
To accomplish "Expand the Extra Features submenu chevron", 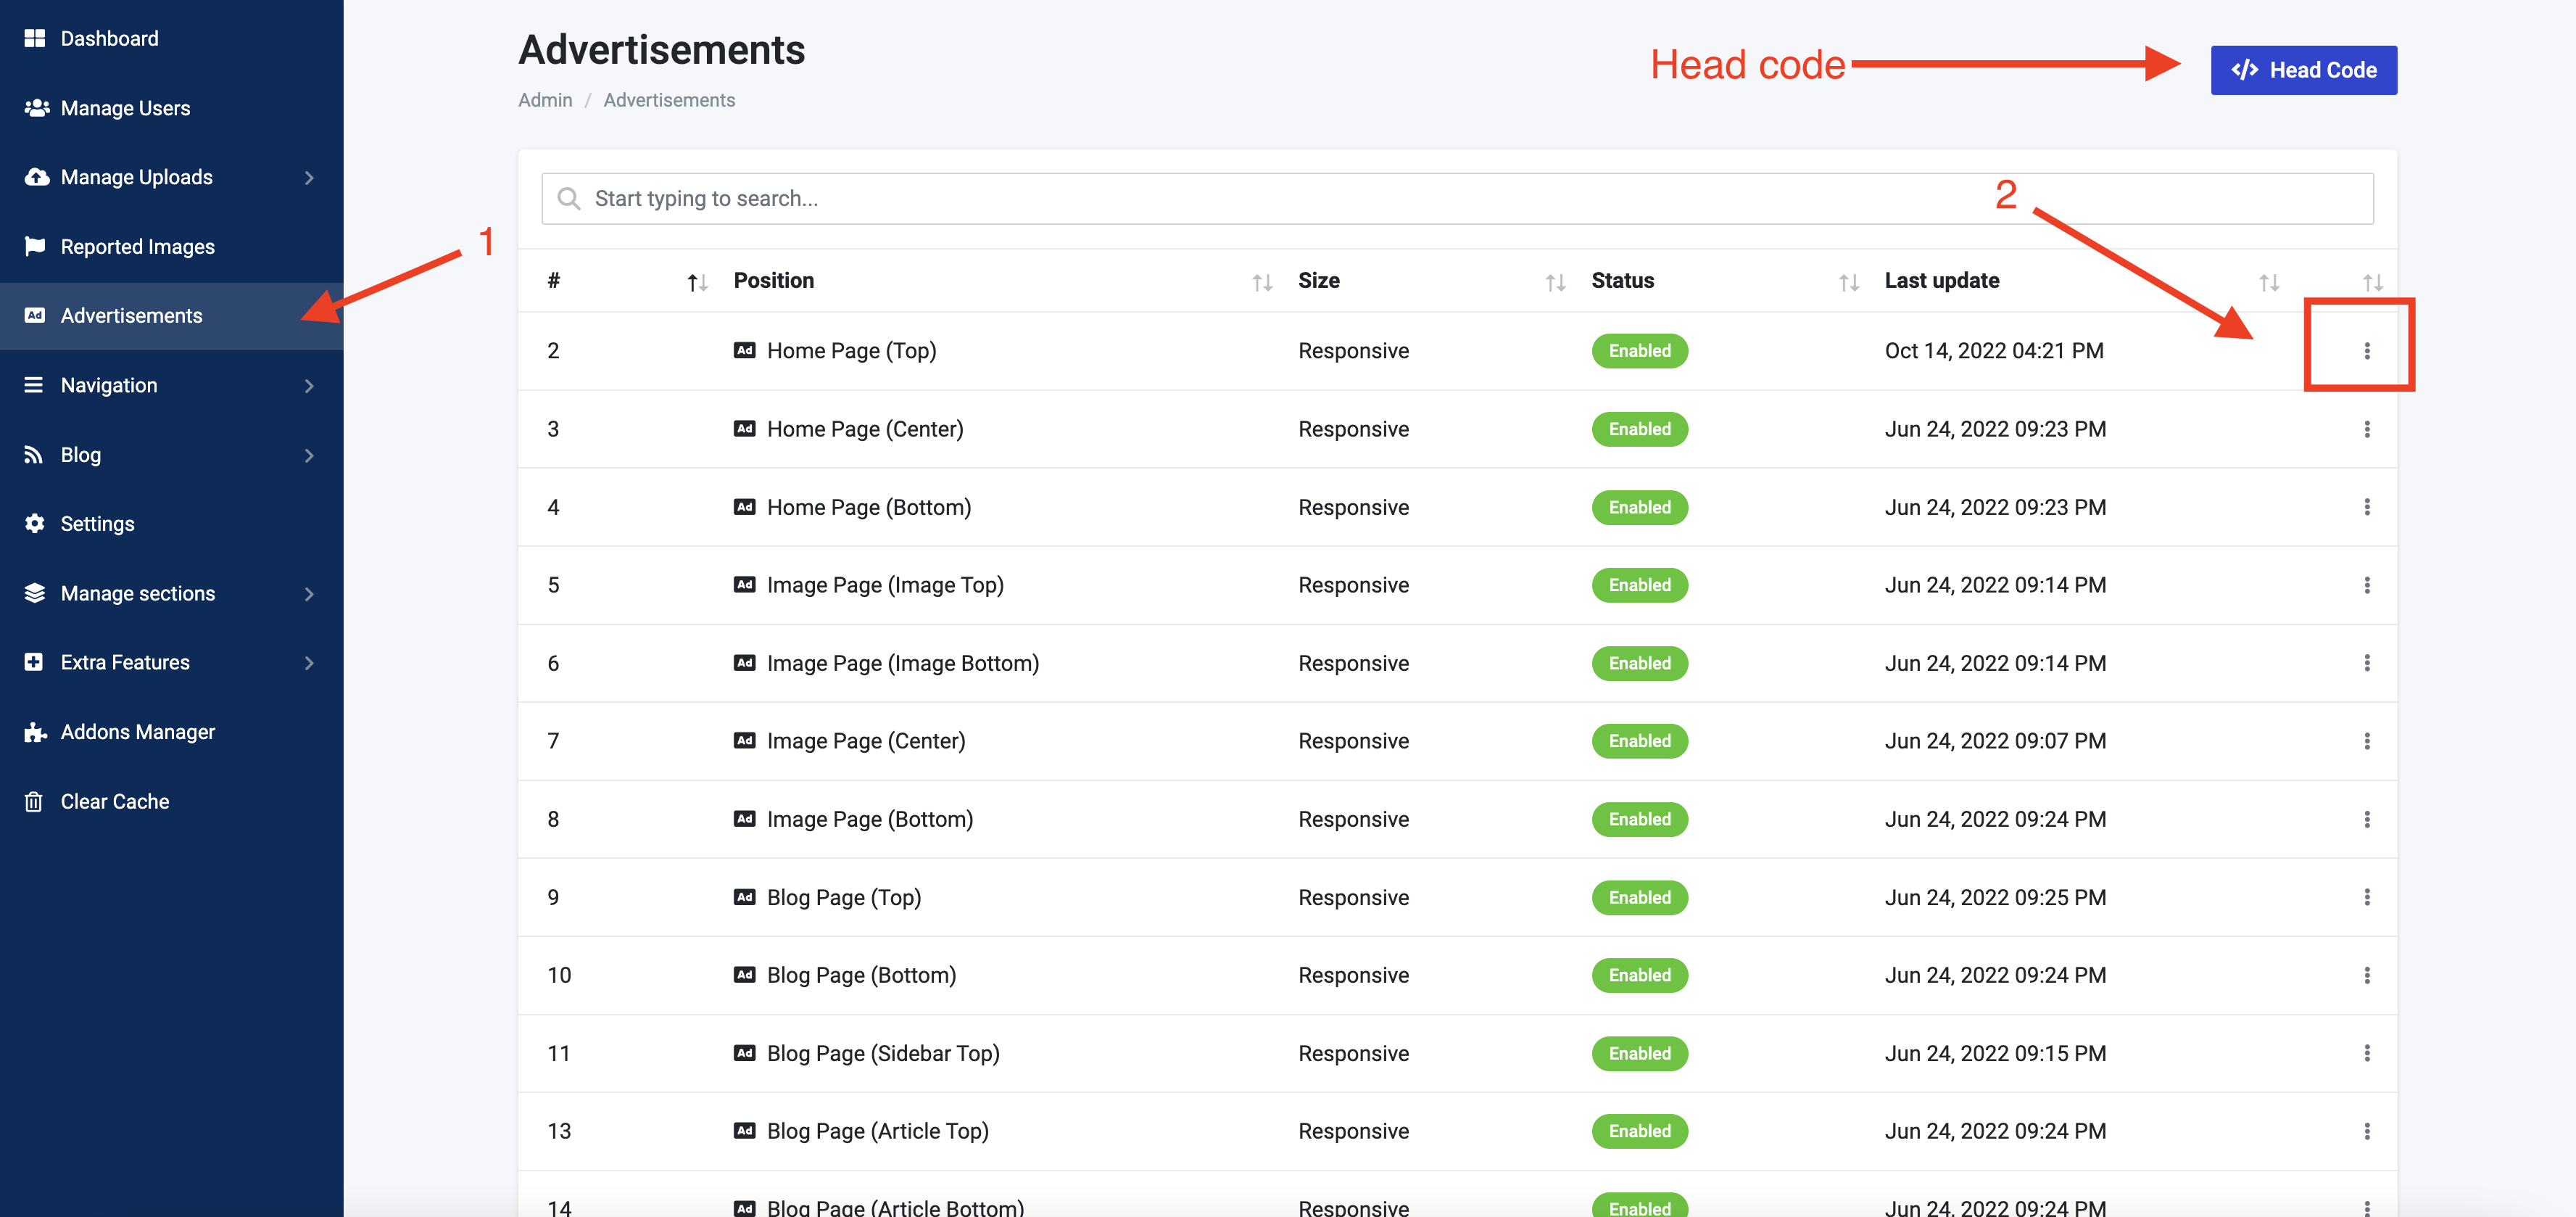I will pyautogui.click(x=309, y=663).
